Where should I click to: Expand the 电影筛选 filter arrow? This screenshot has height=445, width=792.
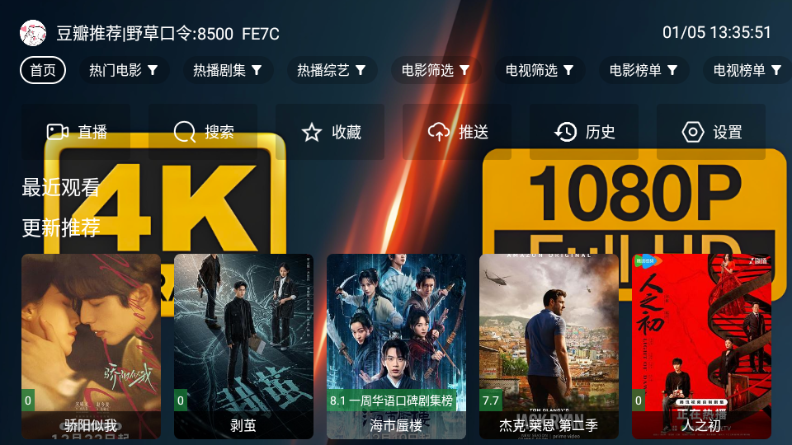coord(464,71)
